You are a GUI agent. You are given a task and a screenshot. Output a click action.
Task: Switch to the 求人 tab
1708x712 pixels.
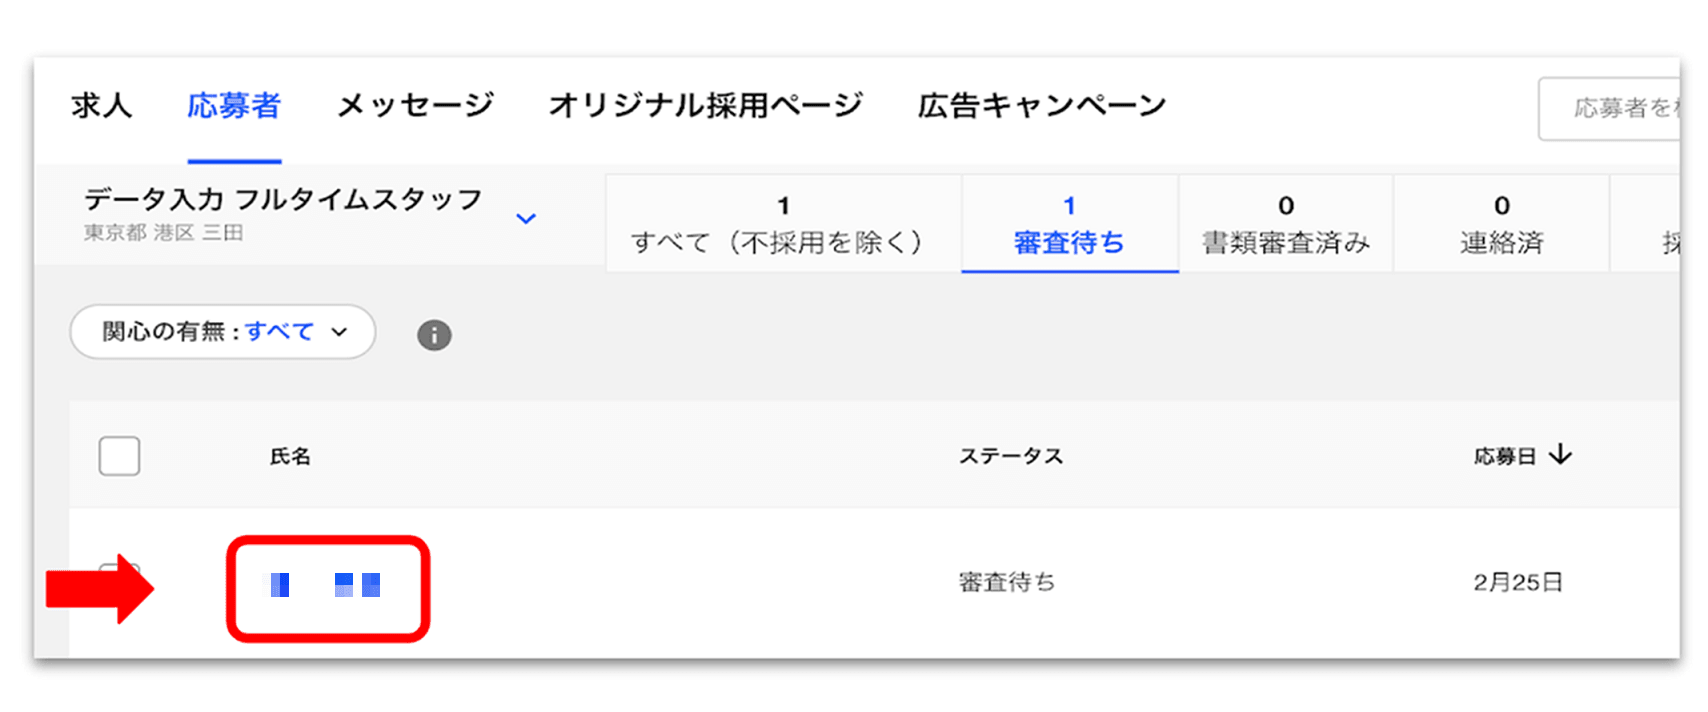[101, 105]
